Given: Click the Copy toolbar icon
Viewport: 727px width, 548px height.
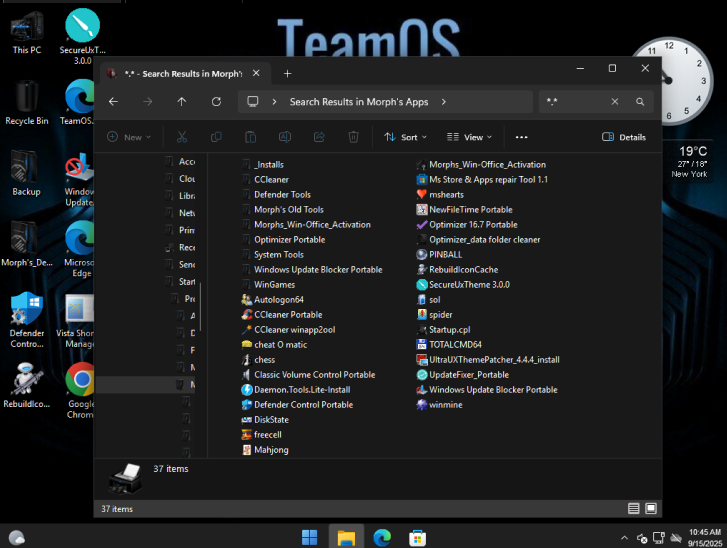Looking at the screenshot, I should [x=216, y=137].
